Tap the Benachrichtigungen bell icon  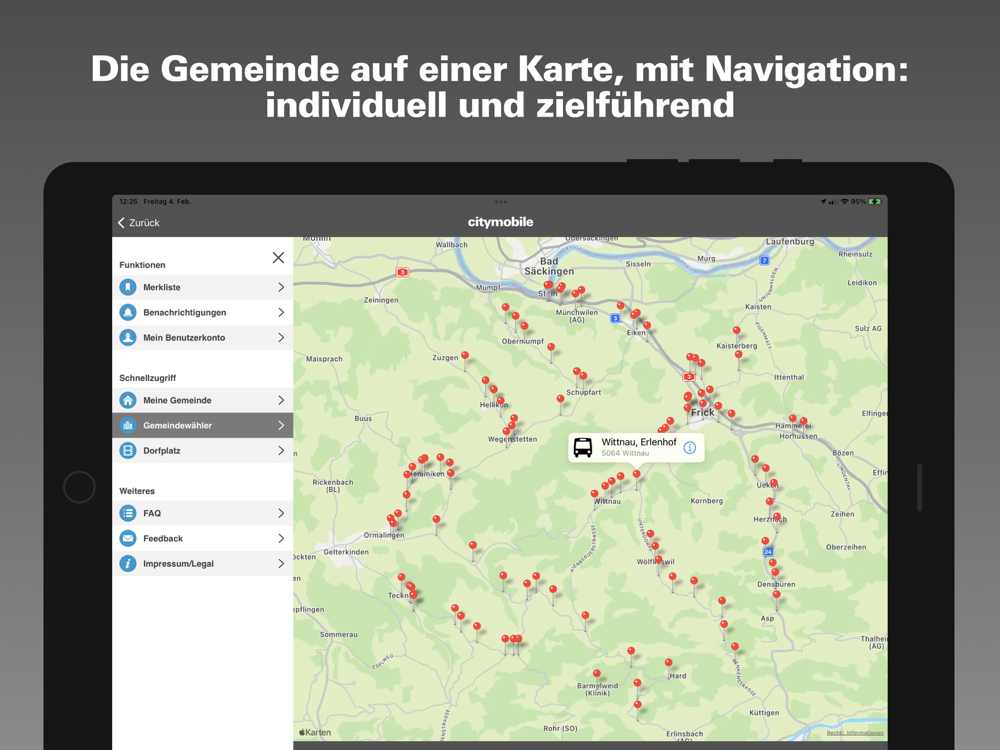(128, 312)
